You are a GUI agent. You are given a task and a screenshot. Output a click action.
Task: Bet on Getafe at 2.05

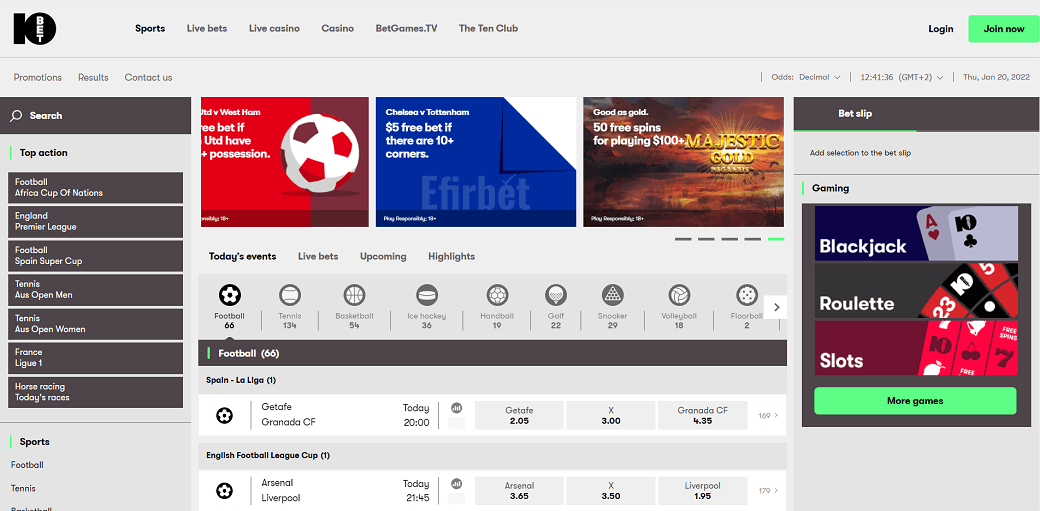point(519,415)
